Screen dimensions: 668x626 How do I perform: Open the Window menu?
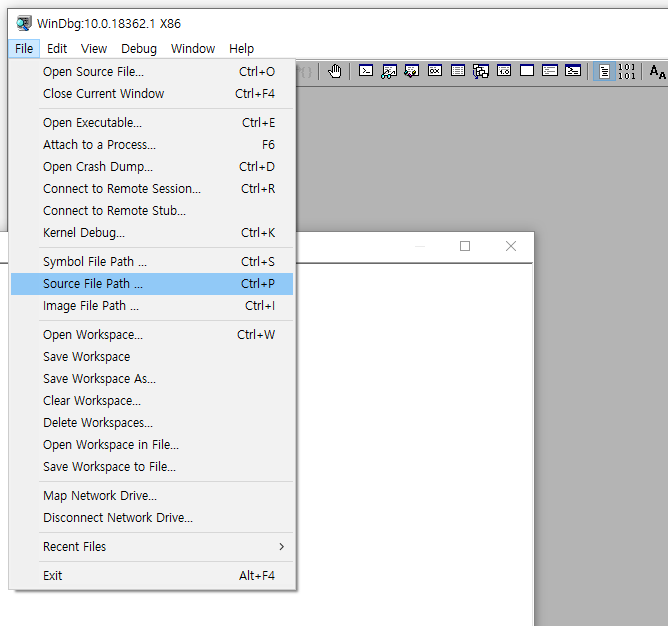(x=192, y=48)
